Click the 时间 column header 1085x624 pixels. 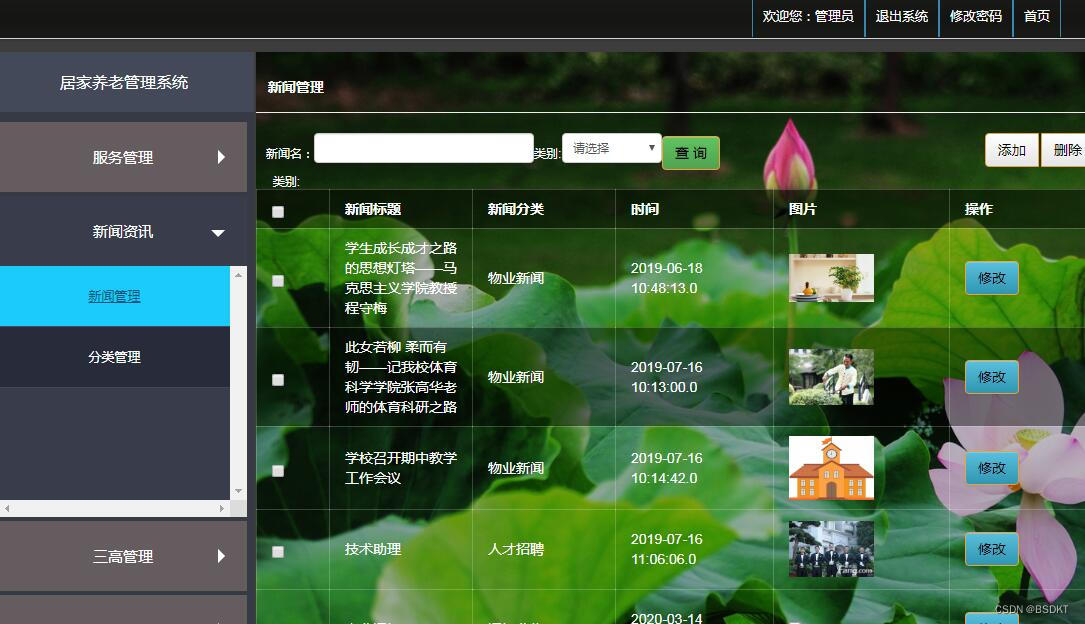point(645,209)
